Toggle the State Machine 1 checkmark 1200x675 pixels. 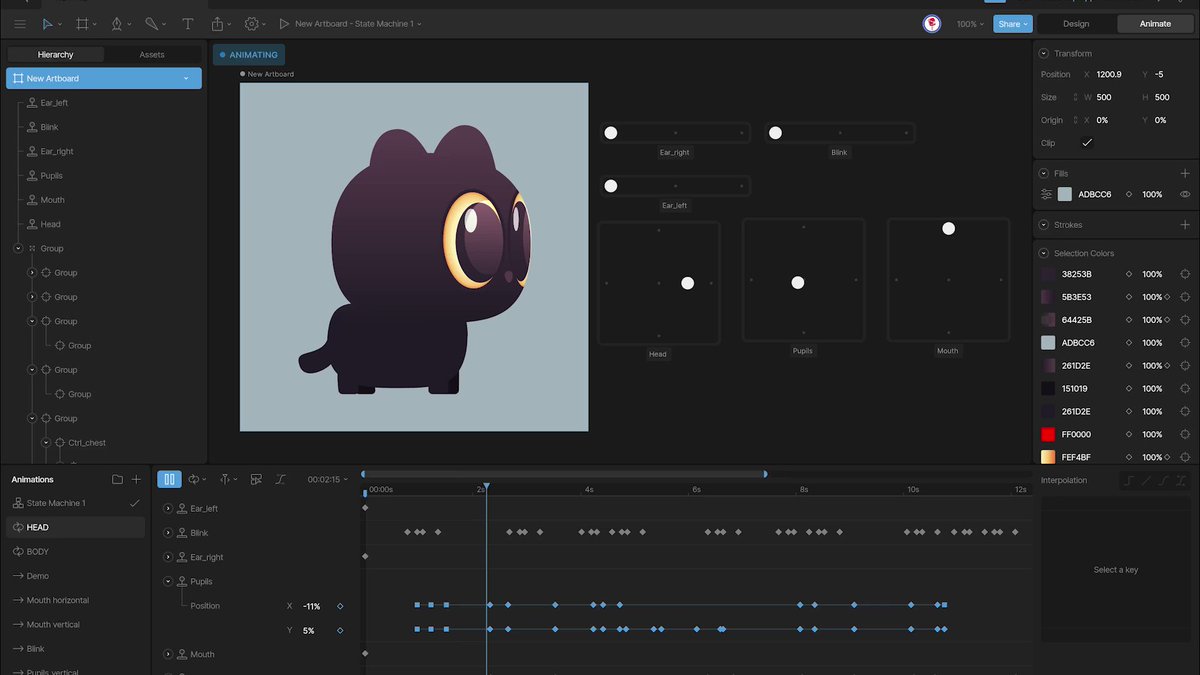pos(135,503)
